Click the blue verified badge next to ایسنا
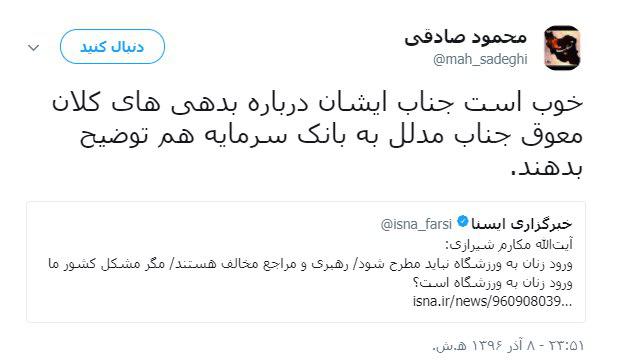The height and width of the screenshot is (364, 617). pyautogui.click(x=463, y=221)
